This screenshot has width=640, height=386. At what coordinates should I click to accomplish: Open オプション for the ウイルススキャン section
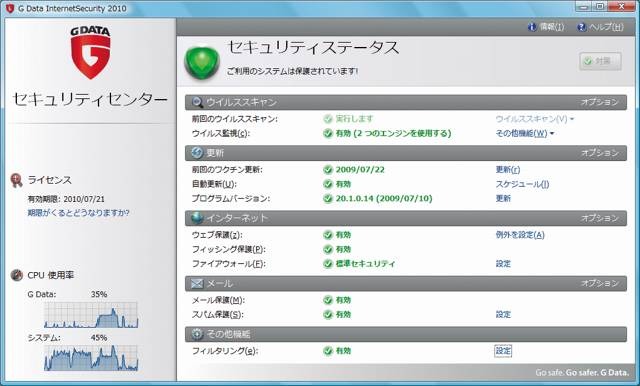[600, 102]
